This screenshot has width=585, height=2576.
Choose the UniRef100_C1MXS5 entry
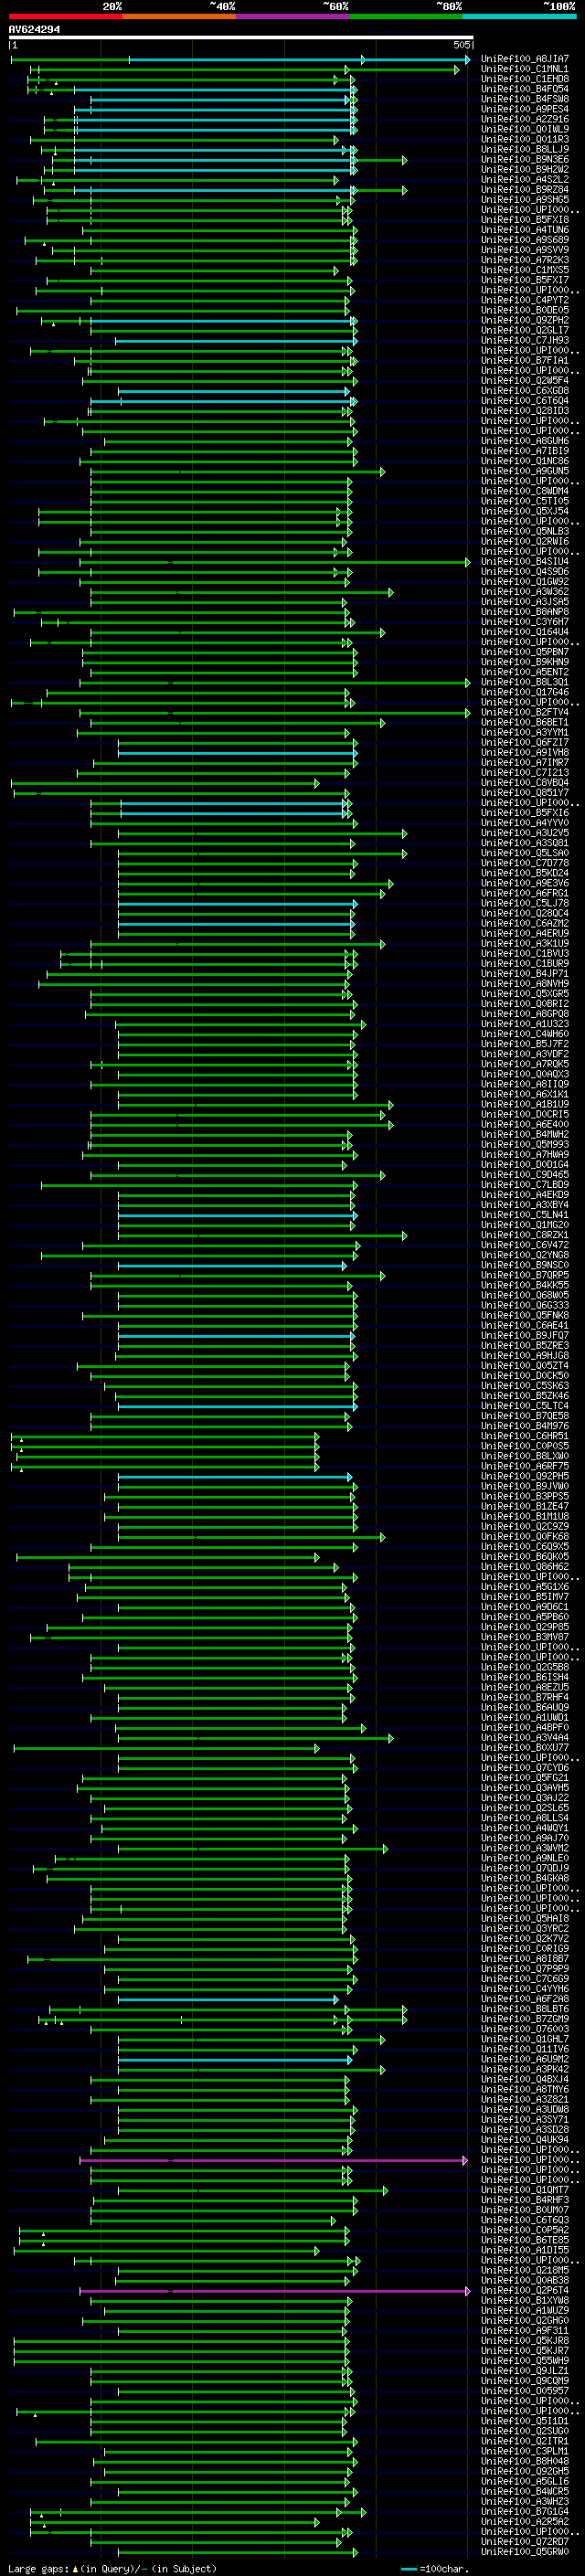(x=525, y=270)
